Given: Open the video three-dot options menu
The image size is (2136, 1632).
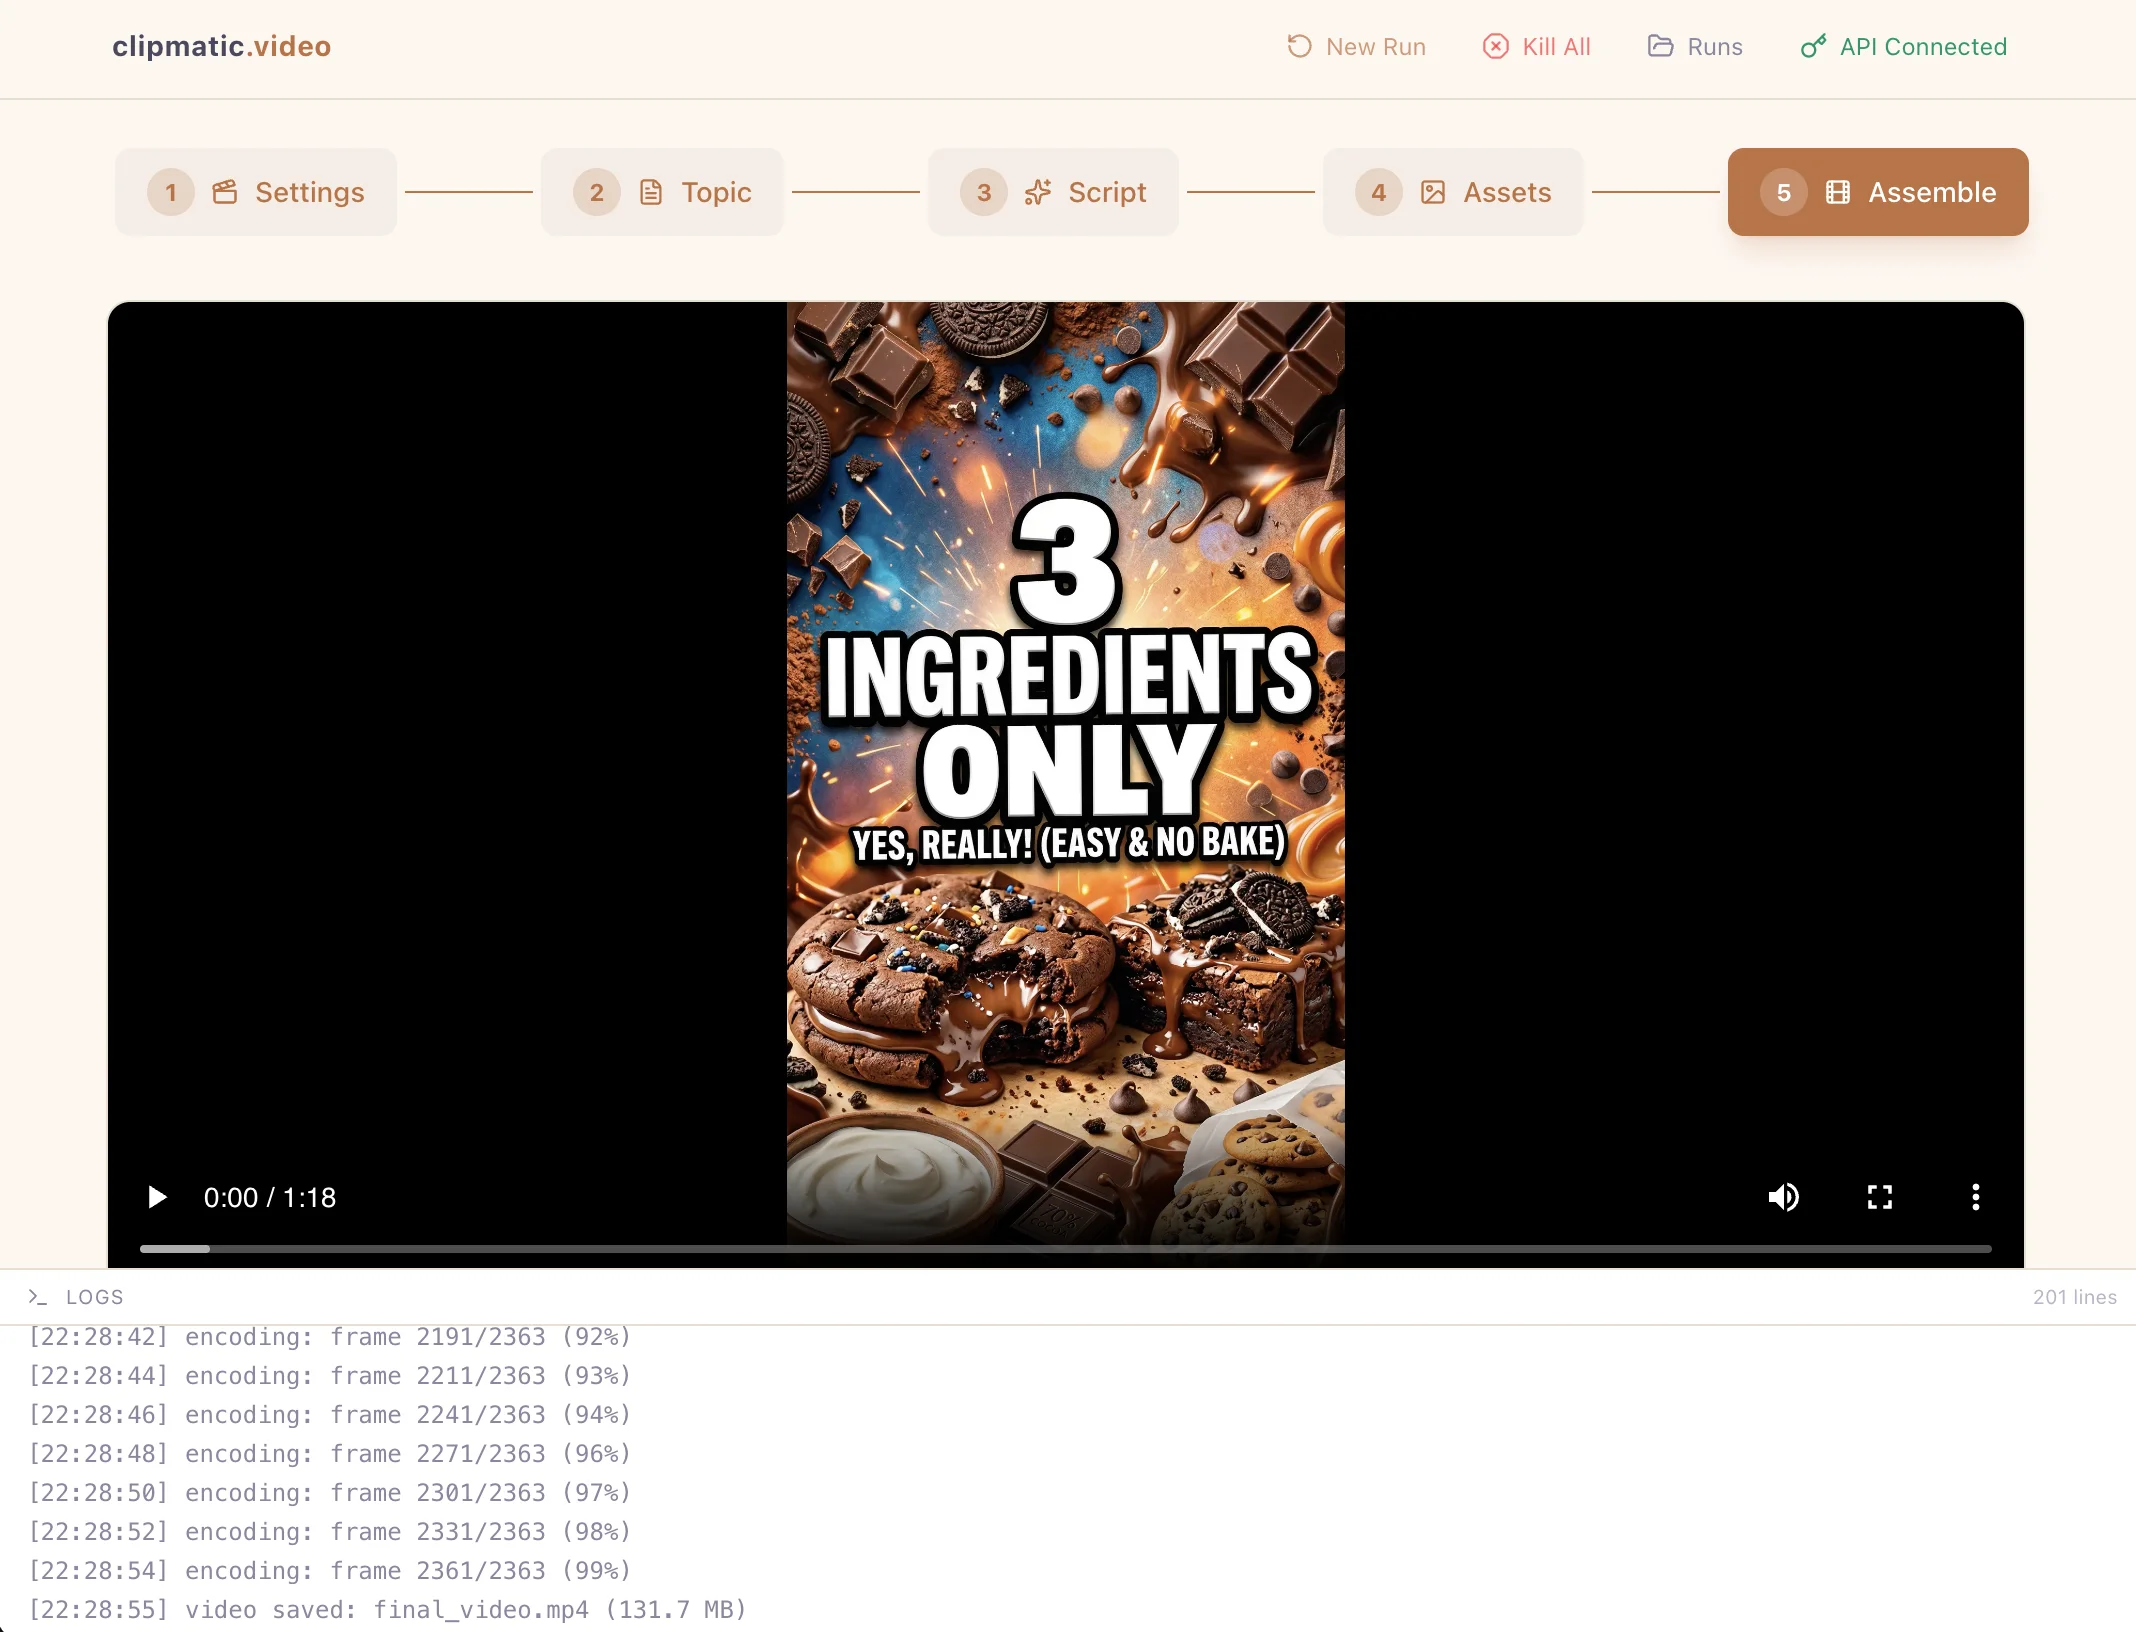Looking at the screenshot, I should (x=1975, y=1197).
